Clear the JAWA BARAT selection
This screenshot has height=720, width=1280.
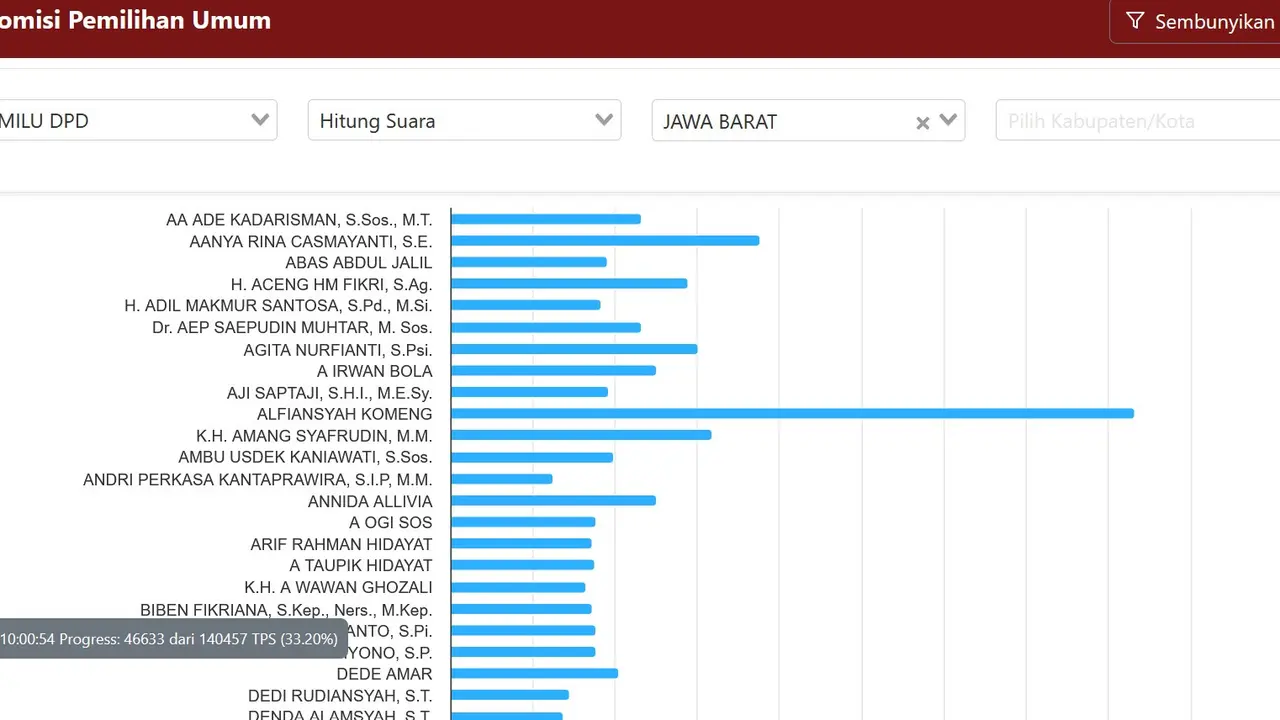(922, 122)
